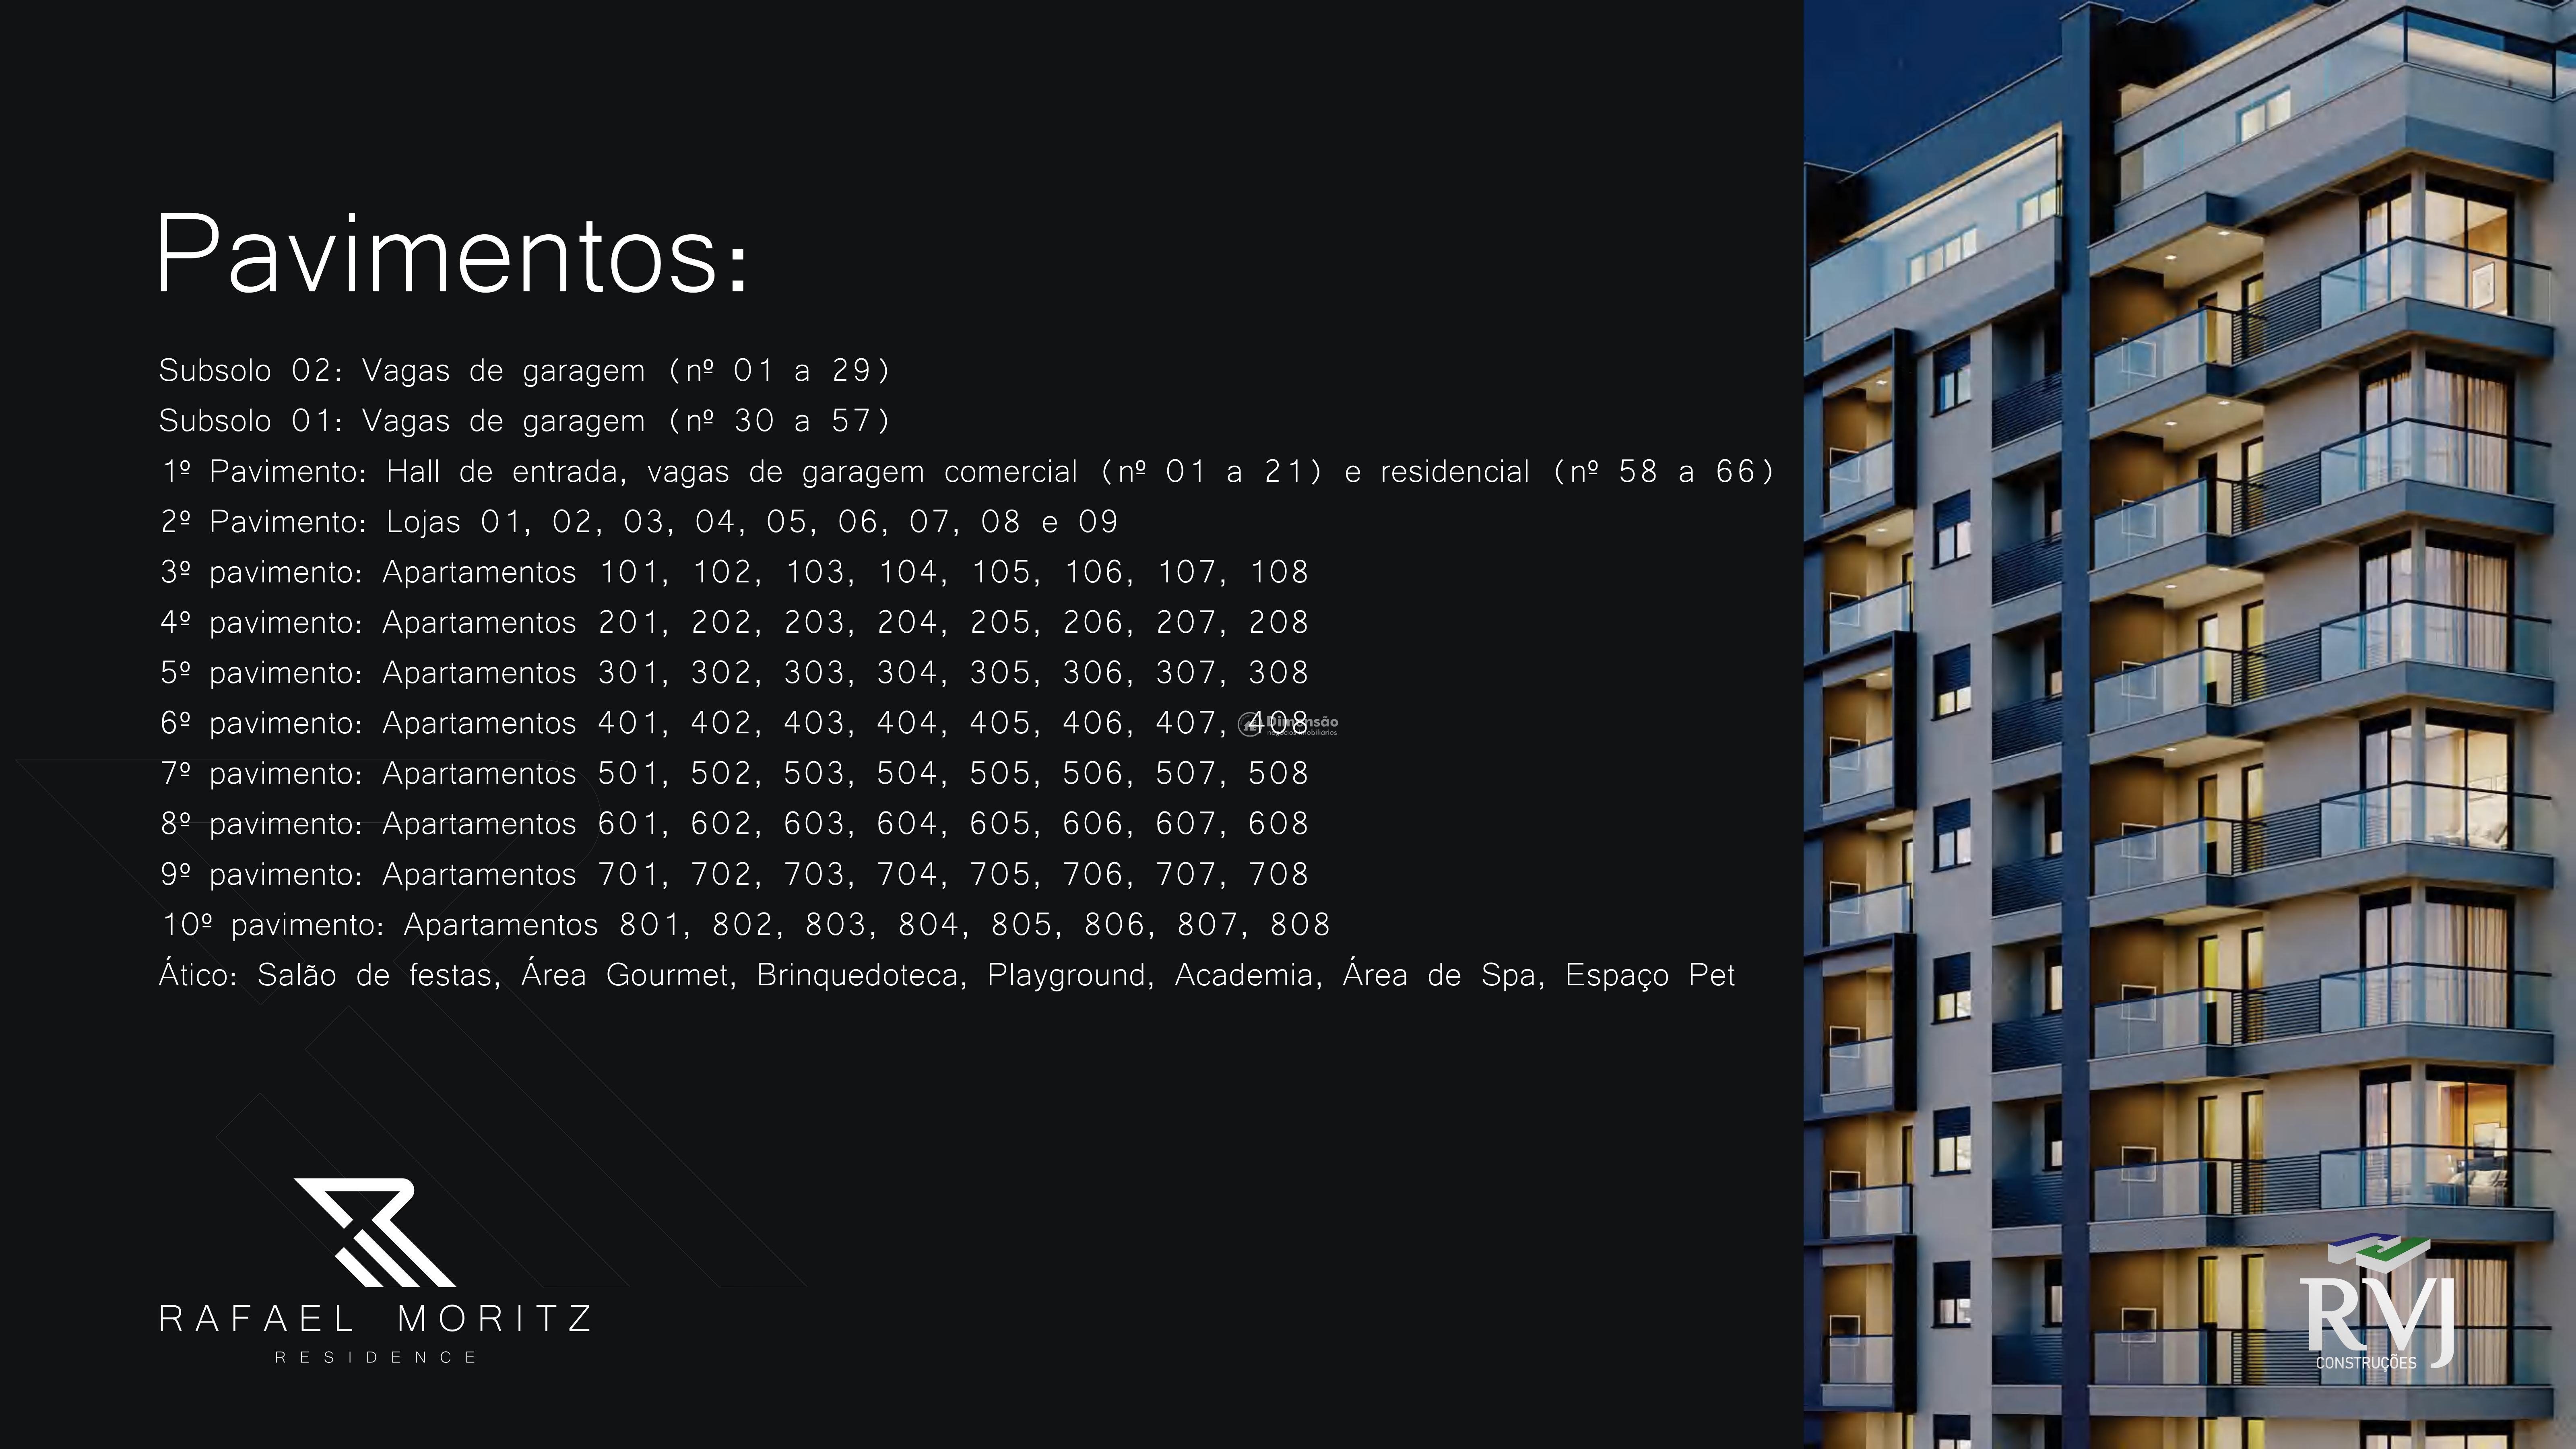Viewport: 2576px width, 1449px height.
Task: Click the 'RAFAEL MORITZ' title text
Action: point(376,1319)
